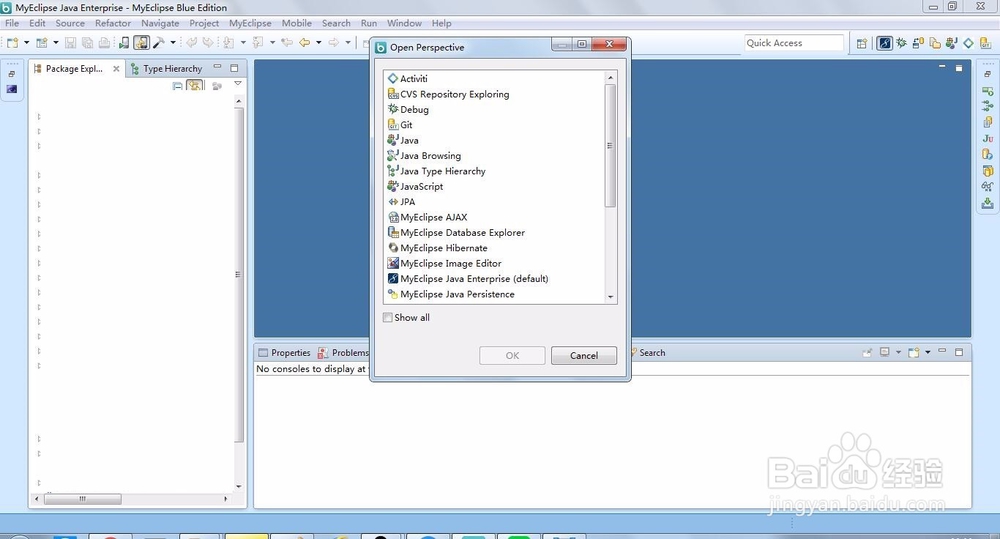Switch to Debug perspective bug icon

point(901,43)
